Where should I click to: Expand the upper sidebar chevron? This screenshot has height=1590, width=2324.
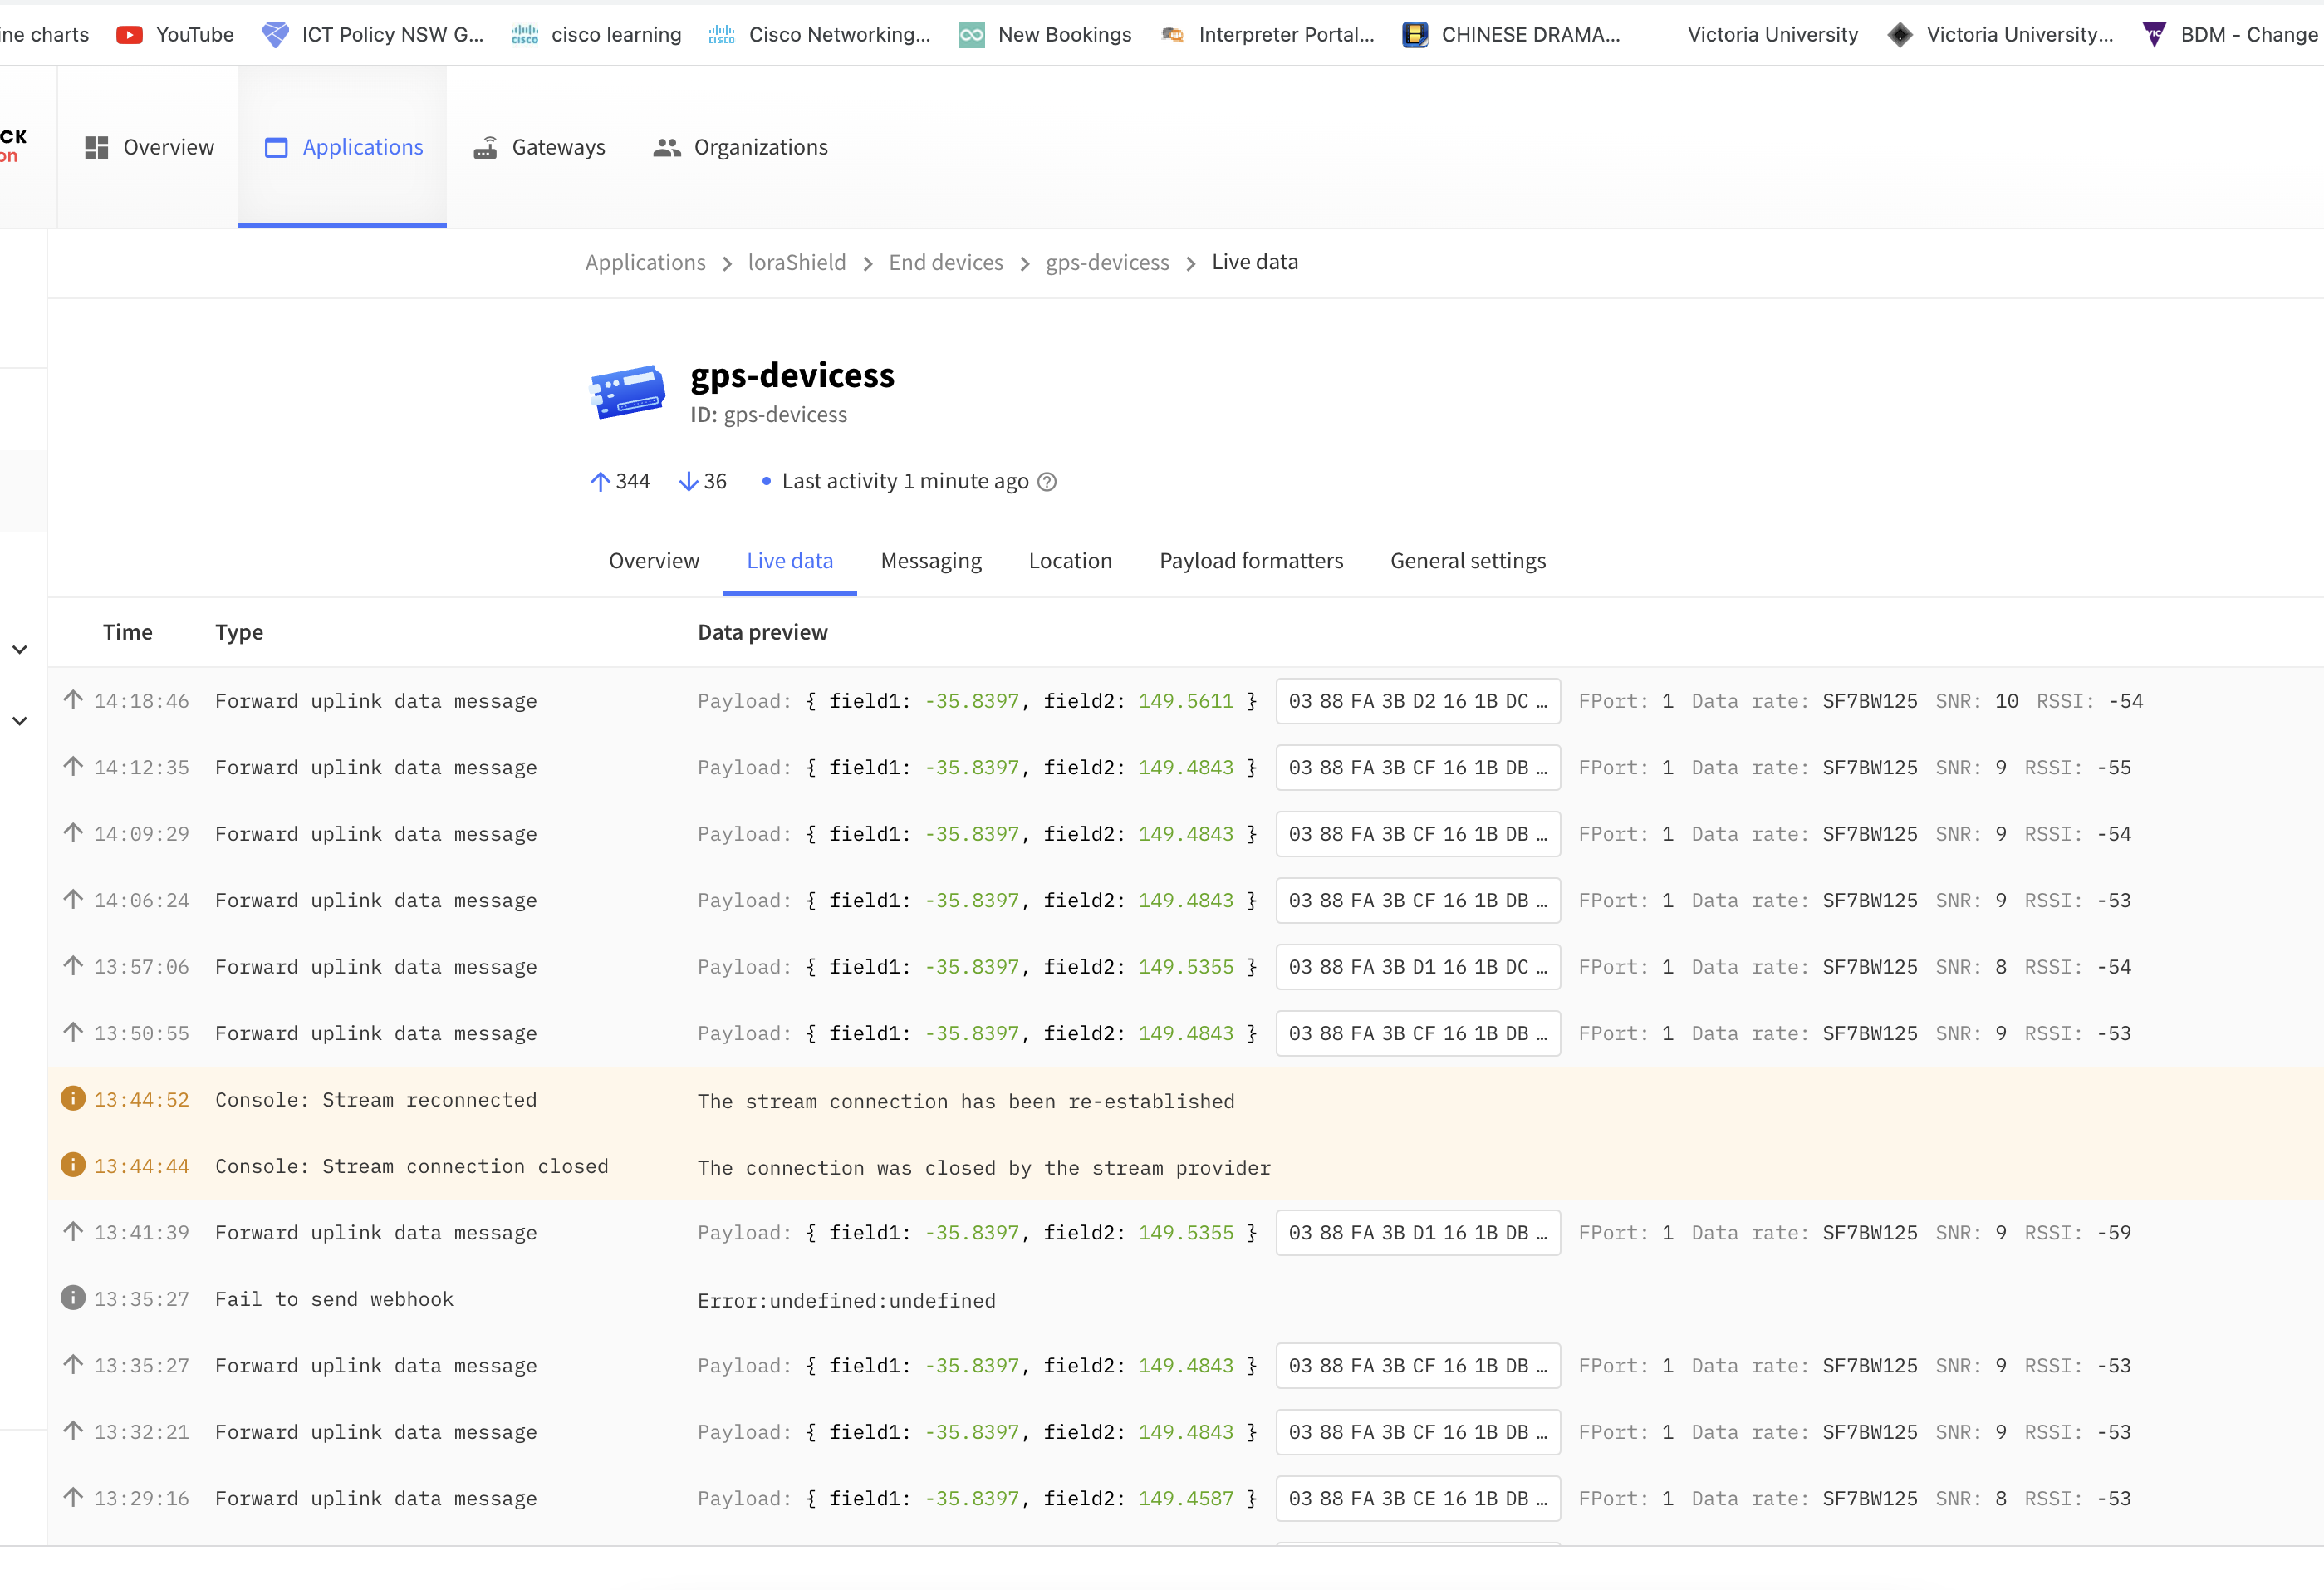[19, 649]
